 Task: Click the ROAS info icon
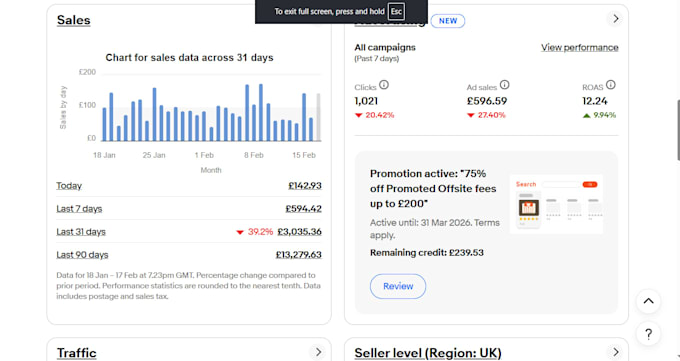pos(611,85)
